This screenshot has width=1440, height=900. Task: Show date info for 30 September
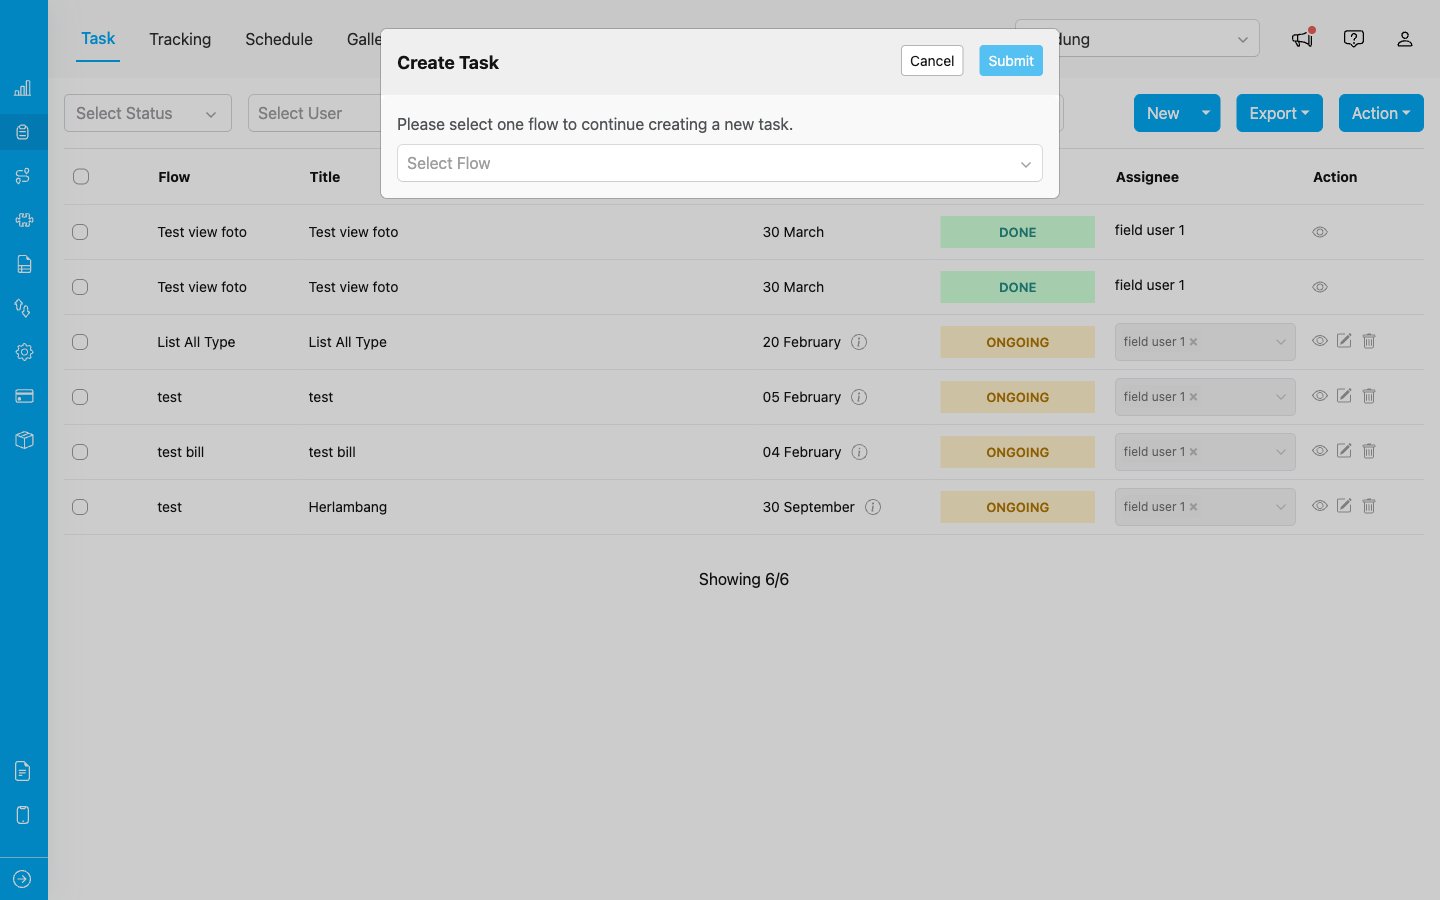click(873, 507)
